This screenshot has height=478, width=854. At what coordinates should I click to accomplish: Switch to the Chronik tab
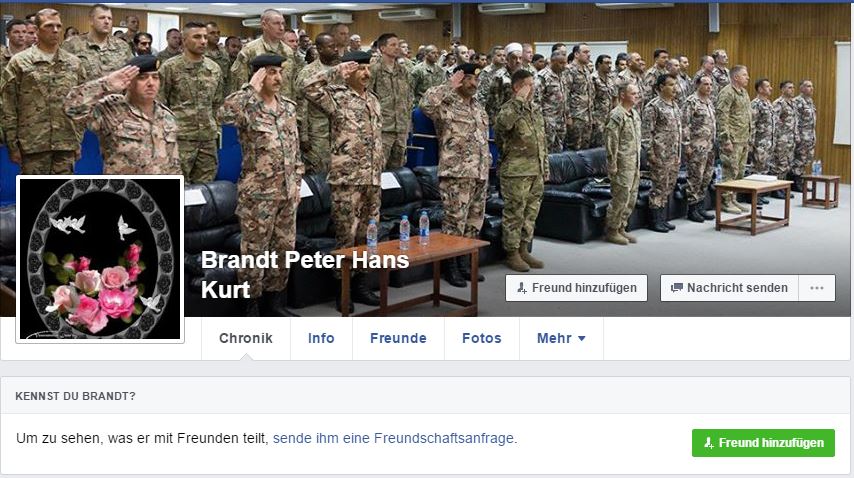(246, 338)
